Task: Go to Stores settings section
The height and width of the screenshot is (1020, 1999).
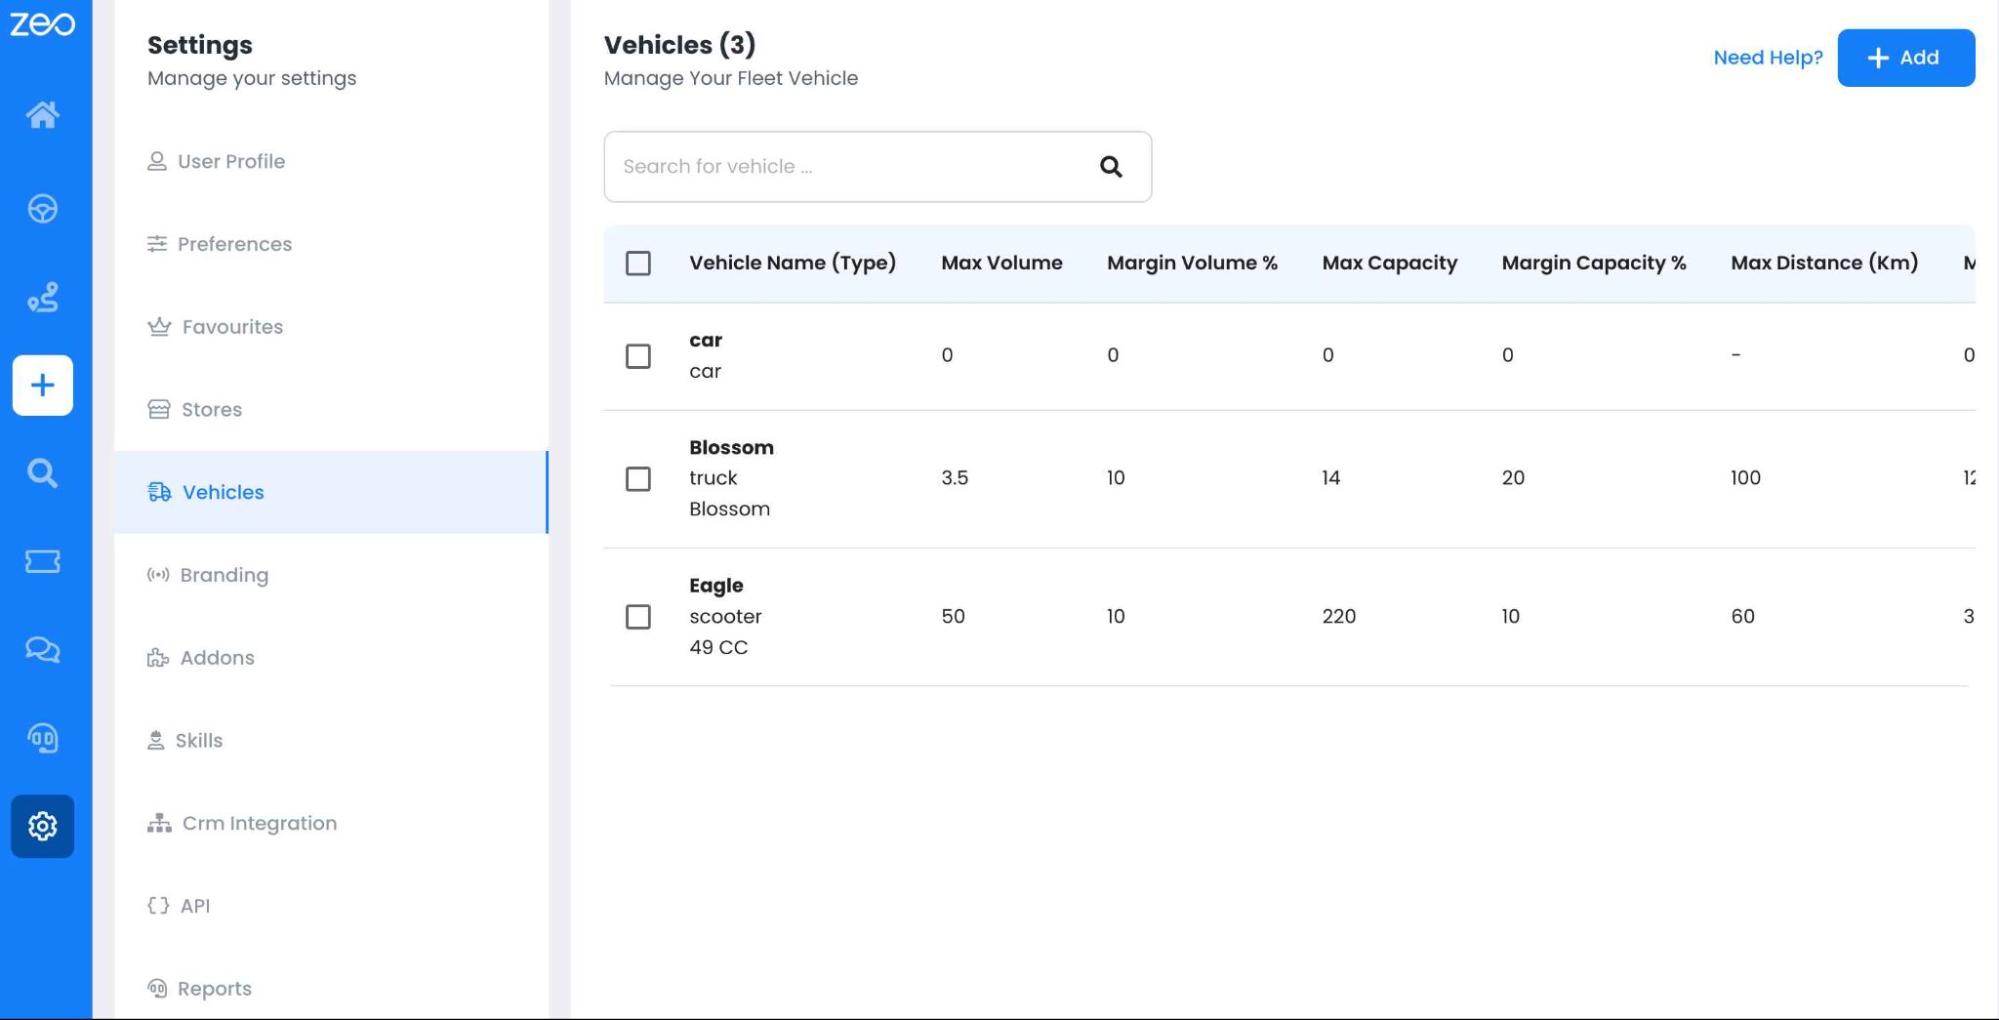Action: click(211, 410)
